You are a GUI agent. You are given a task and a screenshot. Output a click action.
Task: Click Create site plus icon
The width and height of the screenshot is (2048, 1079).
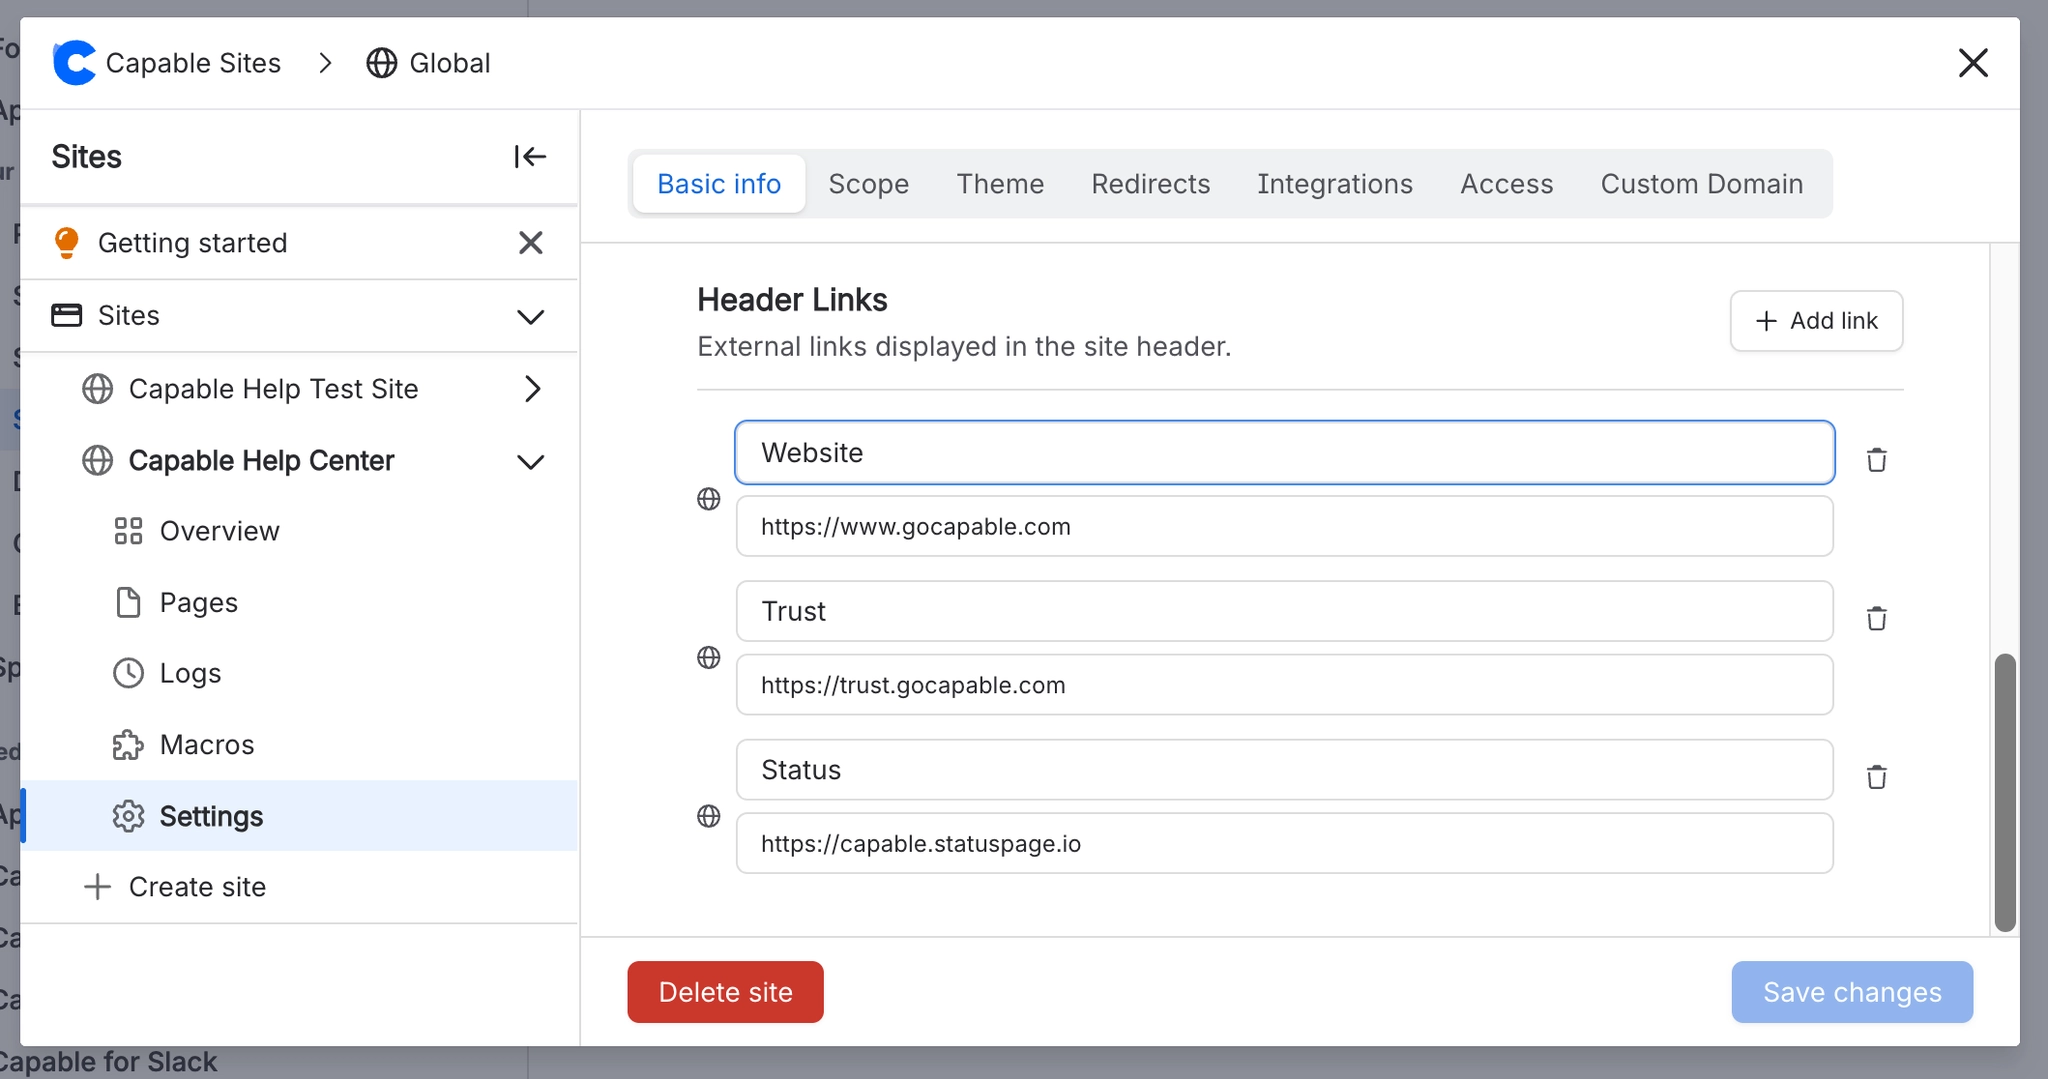pos(97,887)
